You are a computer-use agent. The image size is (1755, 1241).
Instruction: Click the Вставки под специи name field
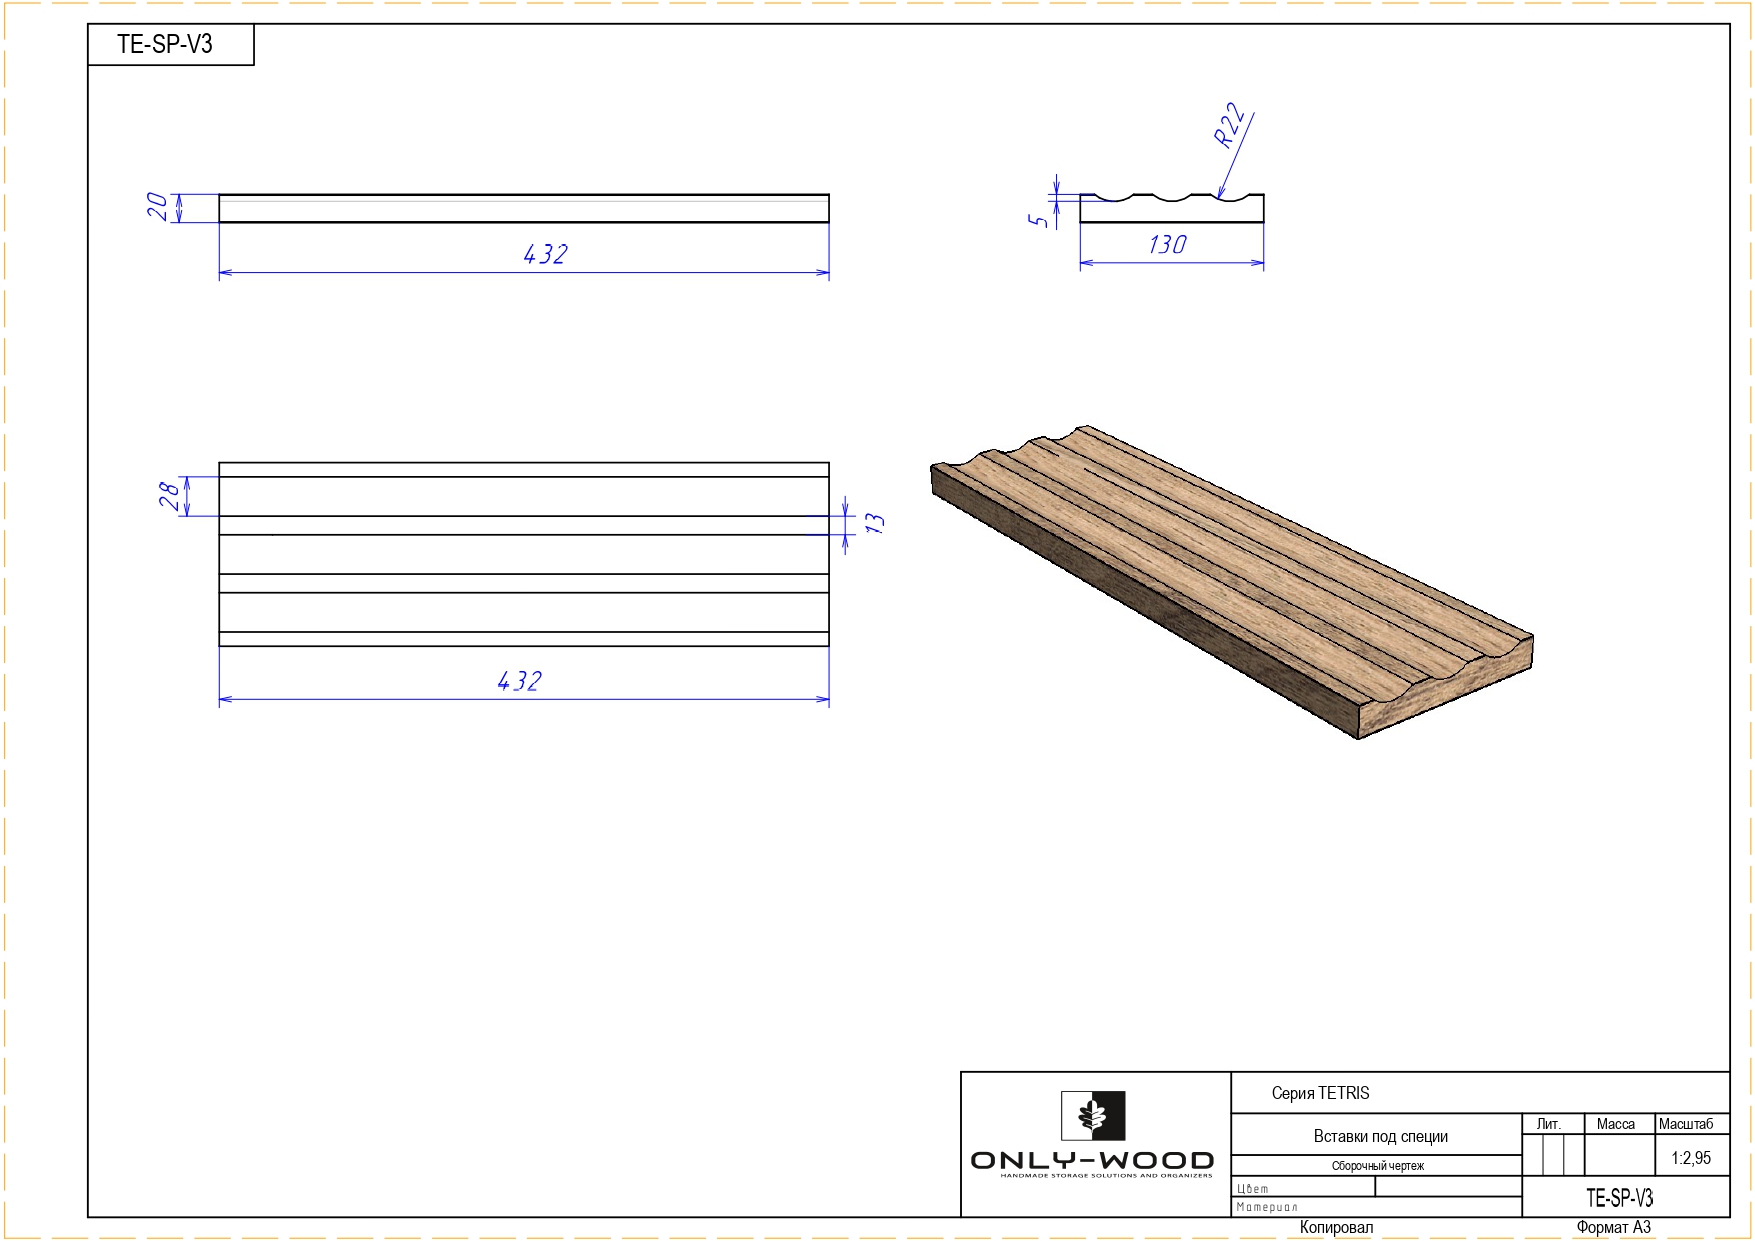pyautogui.click(x=1380, y=1136)
